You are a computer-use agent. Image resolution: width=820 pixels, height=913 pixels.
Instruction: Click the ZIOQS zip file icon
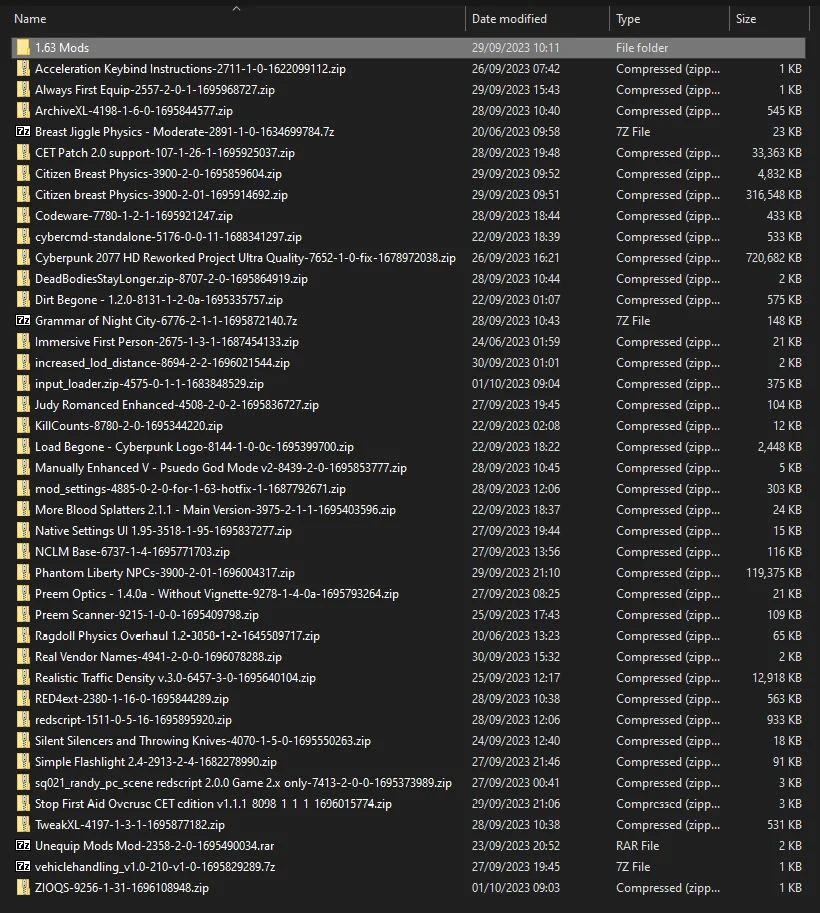pos(23,887)
